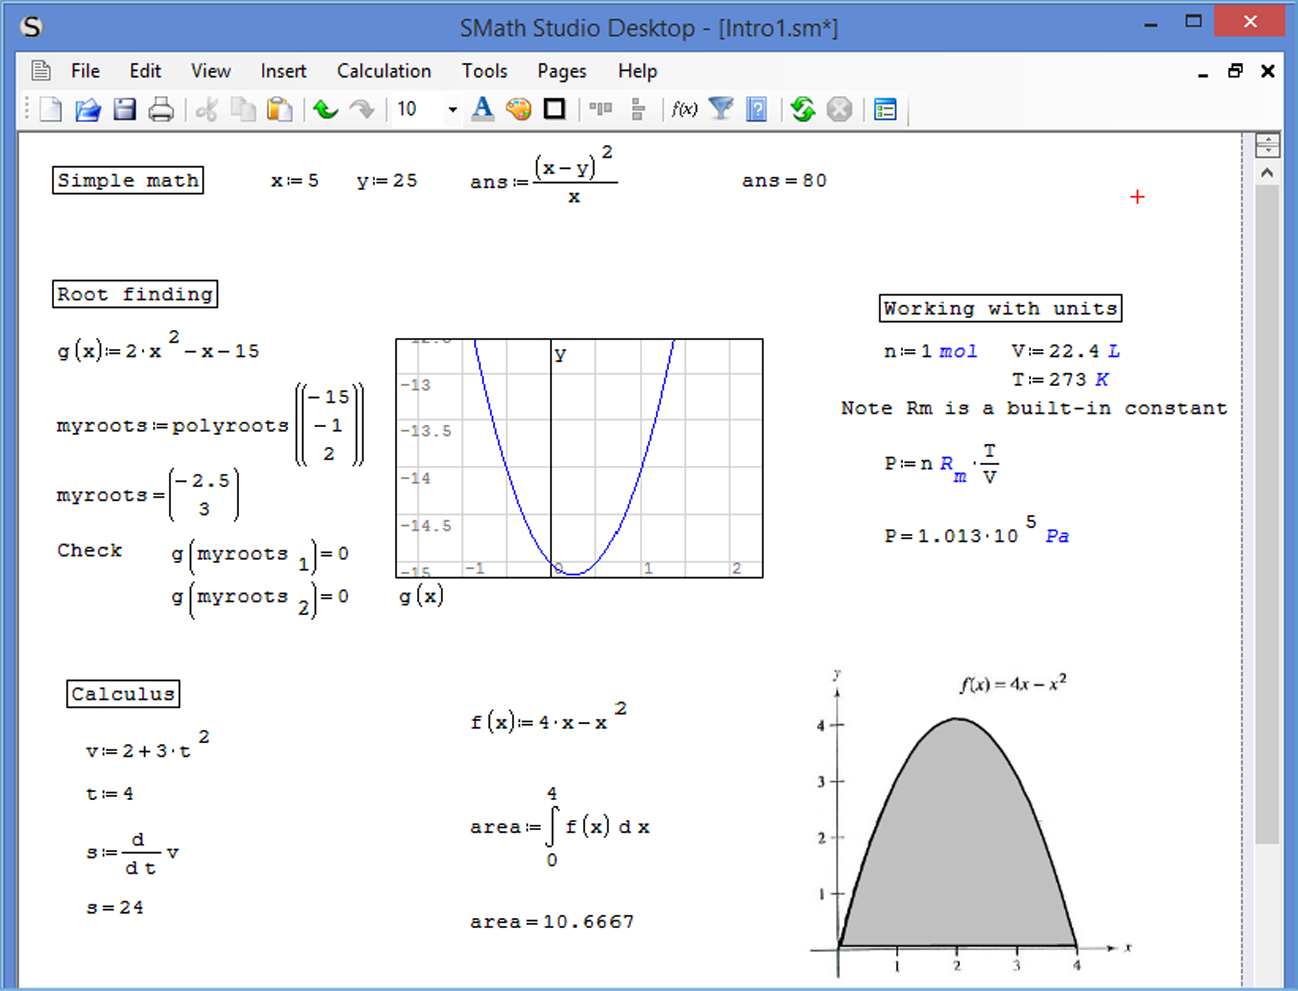Click the g(x) parabola plot region
Image resolution: width=1298 pixels, height=991 pixels.
point(579,458)
